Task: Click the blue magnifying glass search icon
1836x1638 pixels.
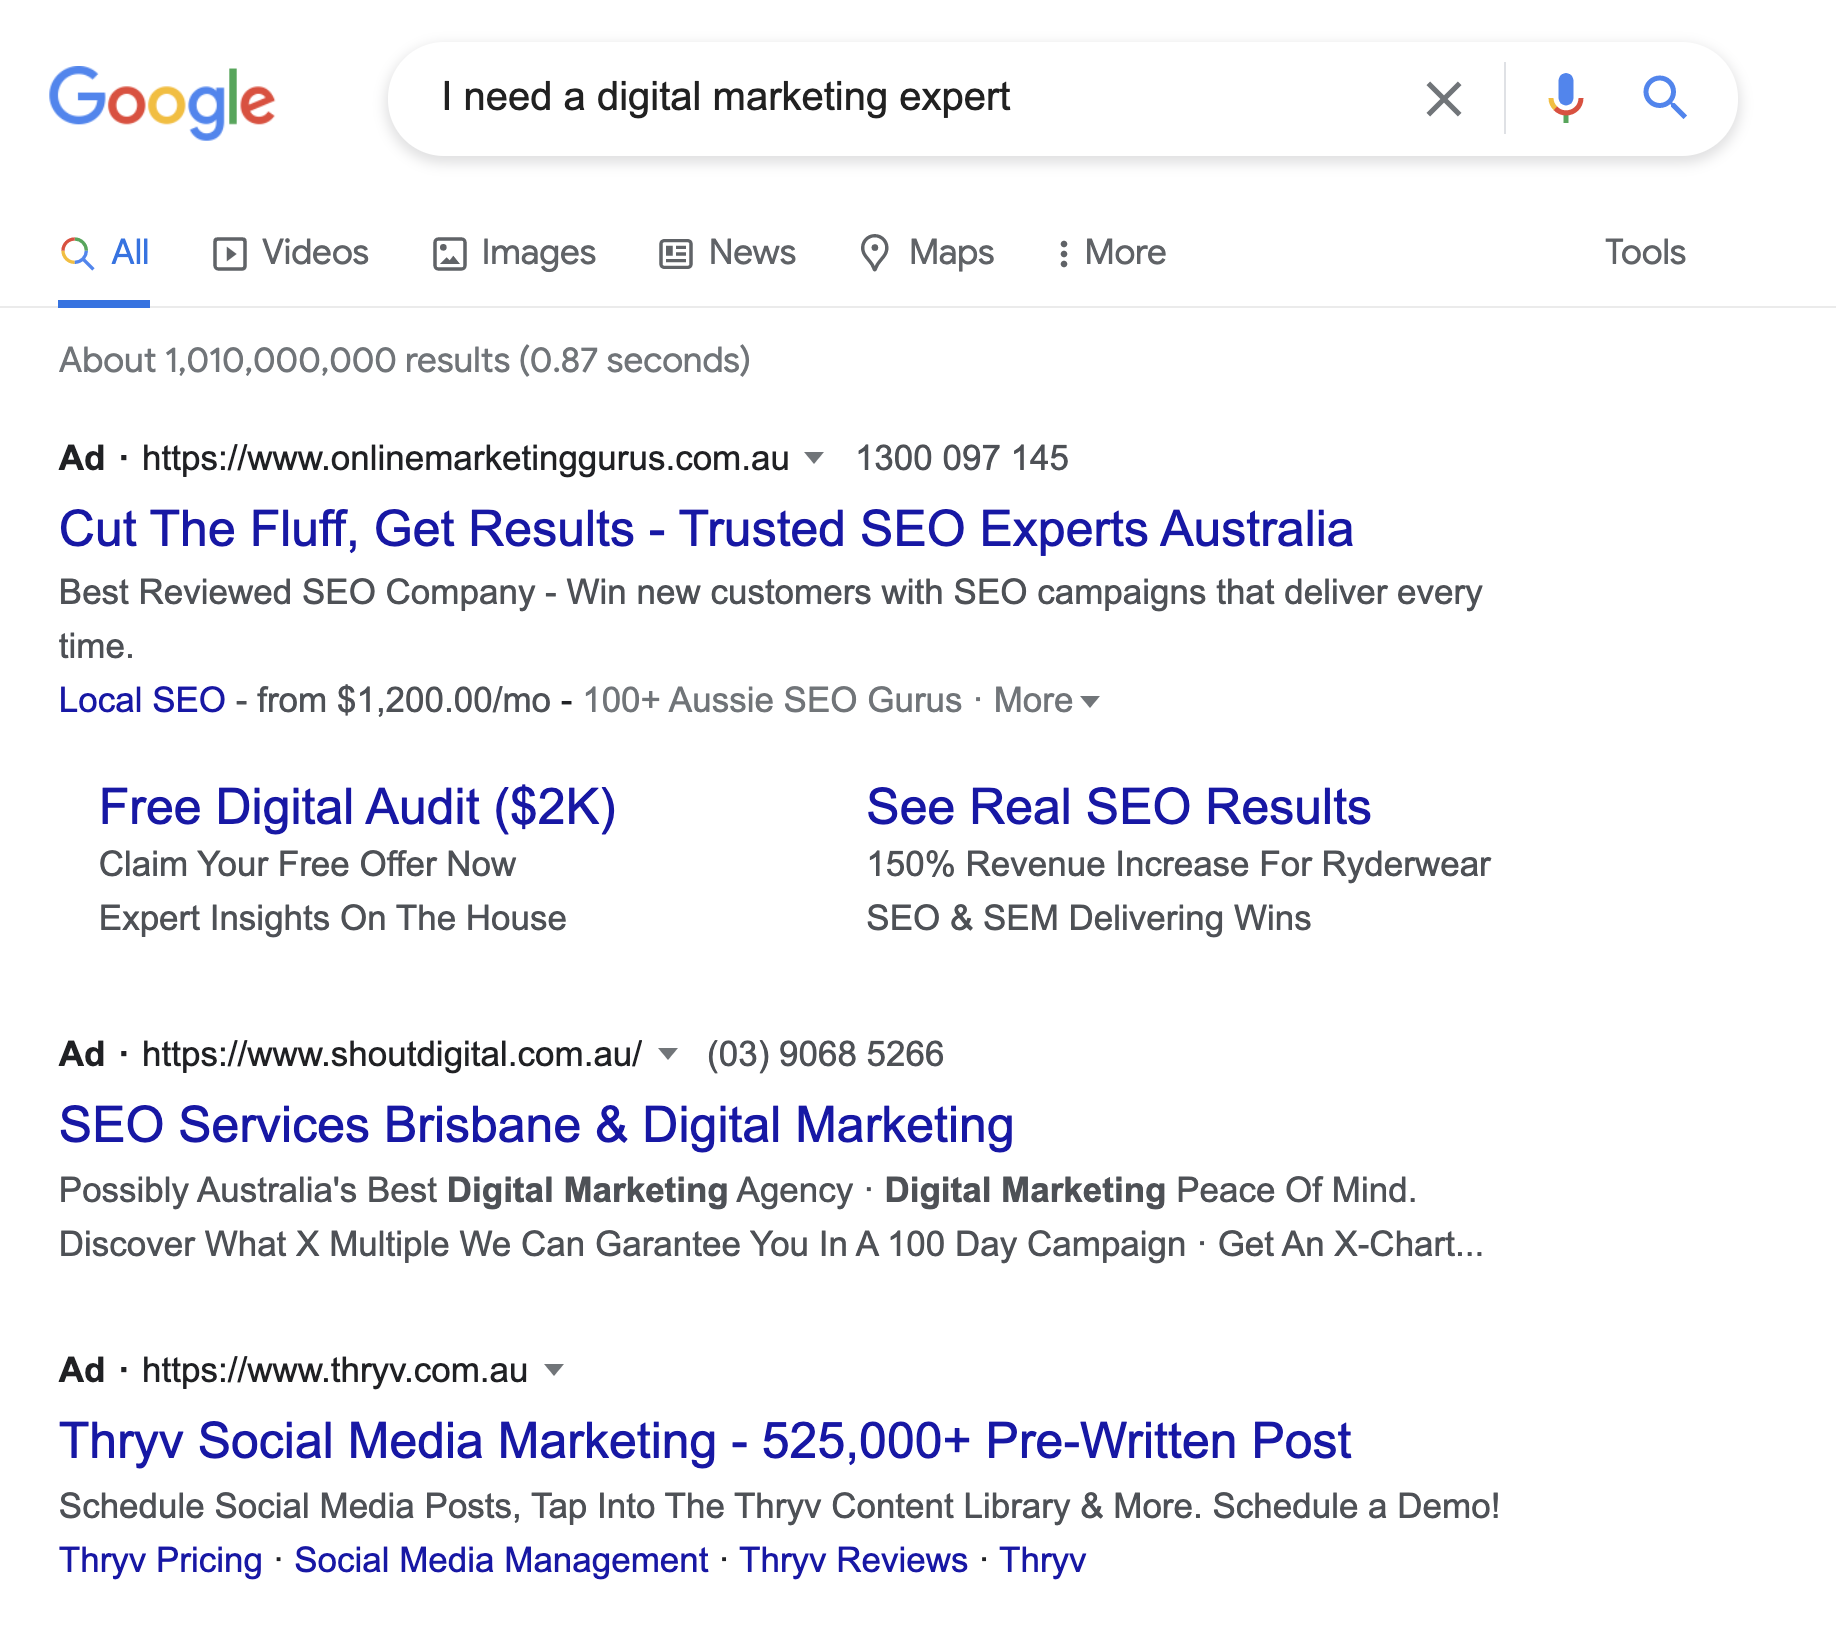Action: pyautogui.click(x=1664, y=98)
